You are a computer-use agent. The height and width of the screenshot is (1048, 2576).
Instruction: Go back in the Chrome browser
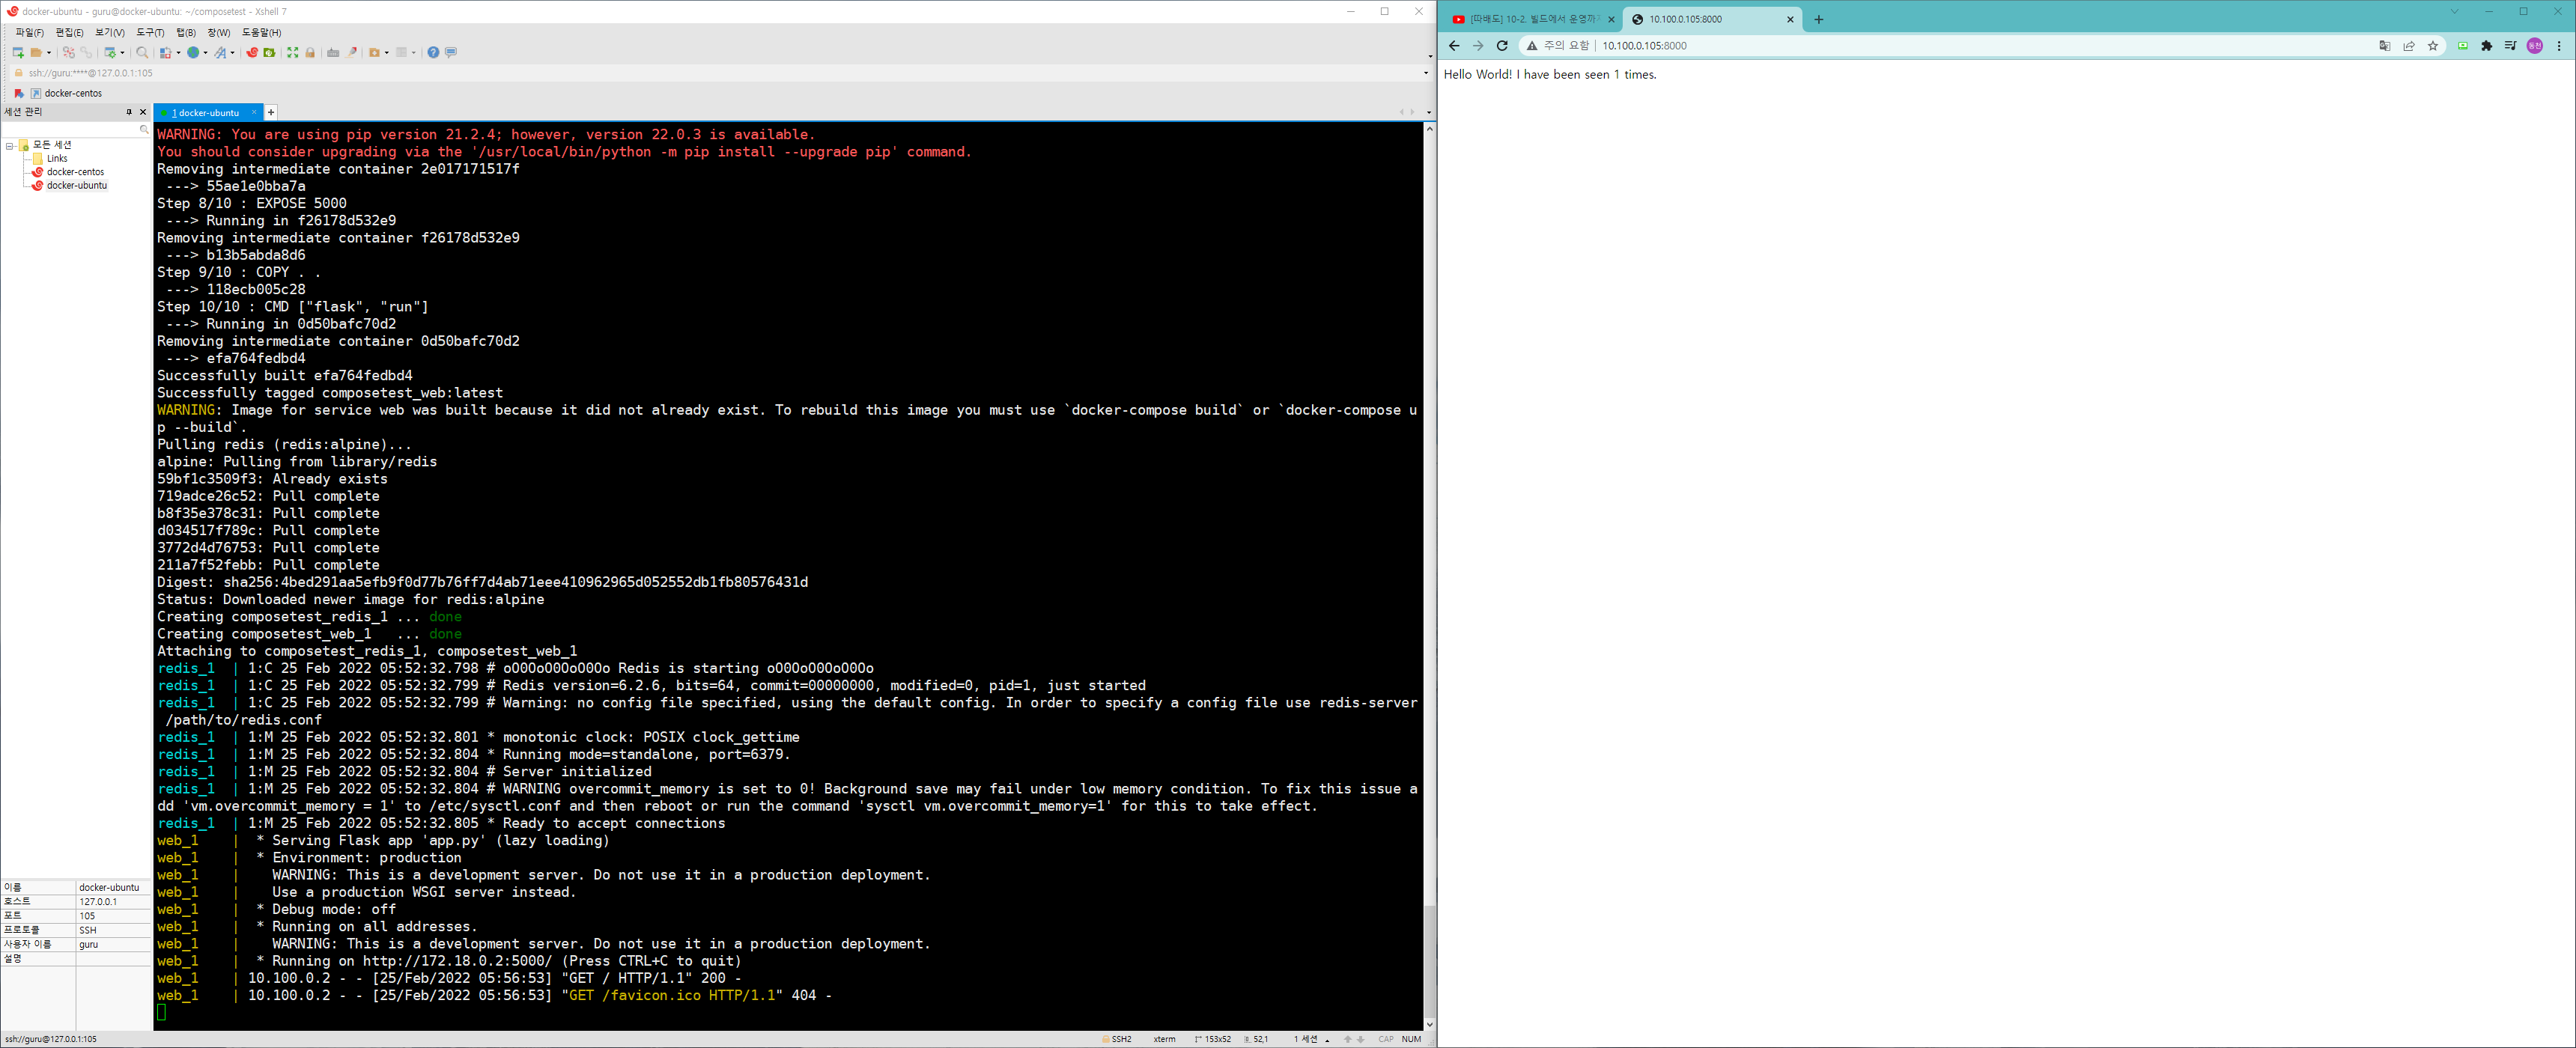point(1454,46)
